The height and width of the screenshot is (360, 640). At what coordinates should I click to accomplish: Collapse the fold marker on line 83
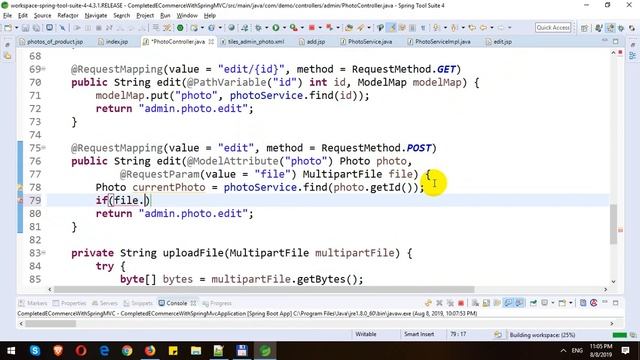coord(44,253)
